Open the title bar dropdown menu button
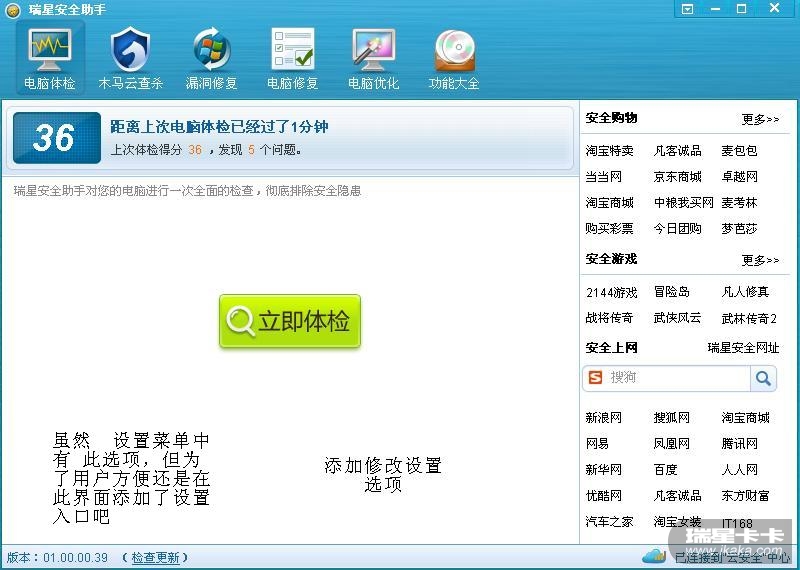This screenshot has height=570, width=800. point(687,9)
